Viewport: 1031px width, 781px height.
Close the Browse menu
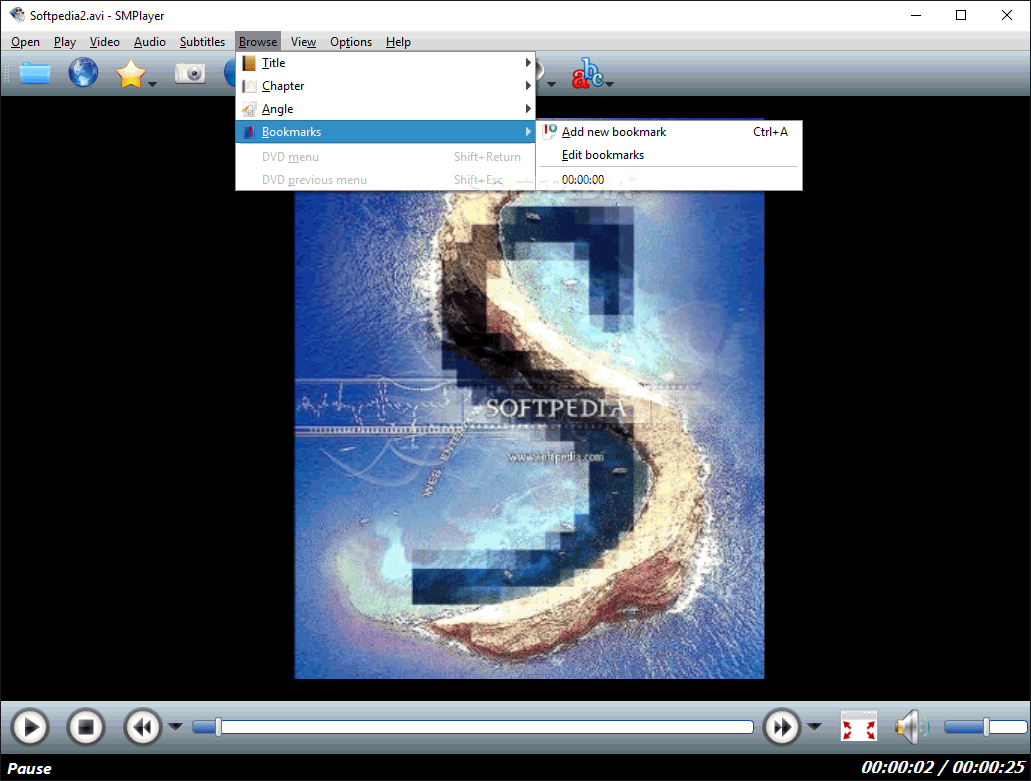point(258,41)
